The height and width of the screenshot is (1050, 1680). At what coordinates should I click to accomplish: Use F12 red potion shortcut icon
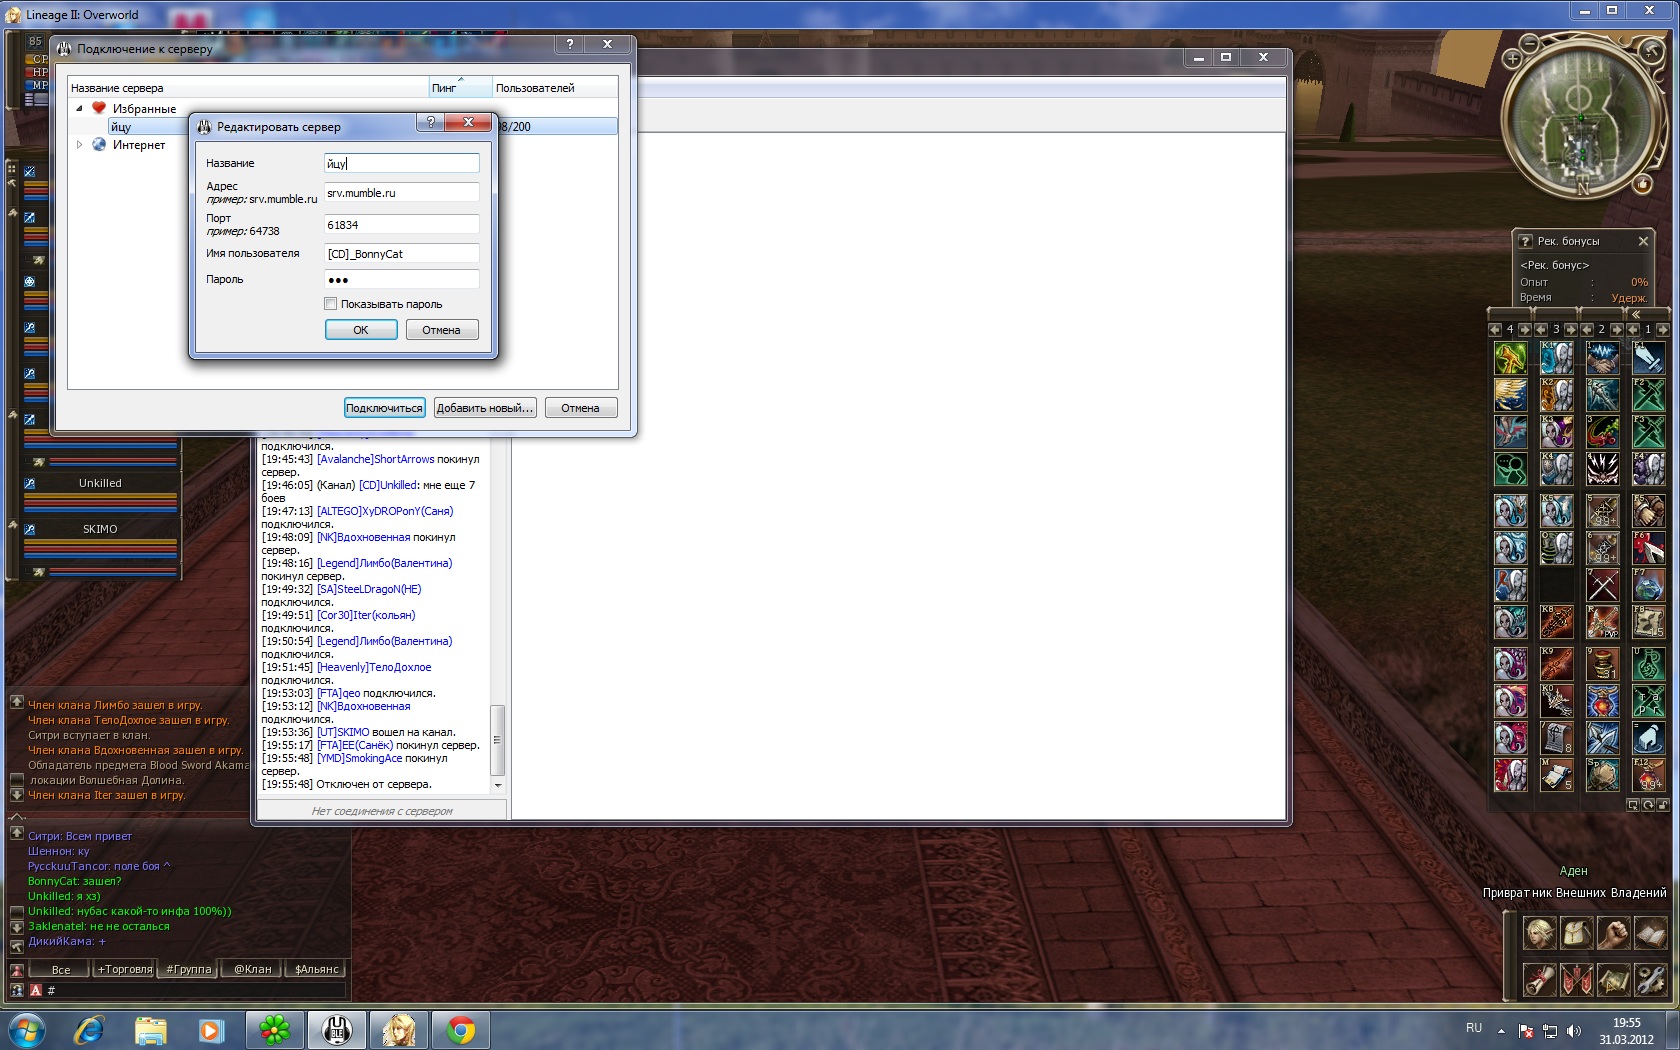(x=1648, y=774)
